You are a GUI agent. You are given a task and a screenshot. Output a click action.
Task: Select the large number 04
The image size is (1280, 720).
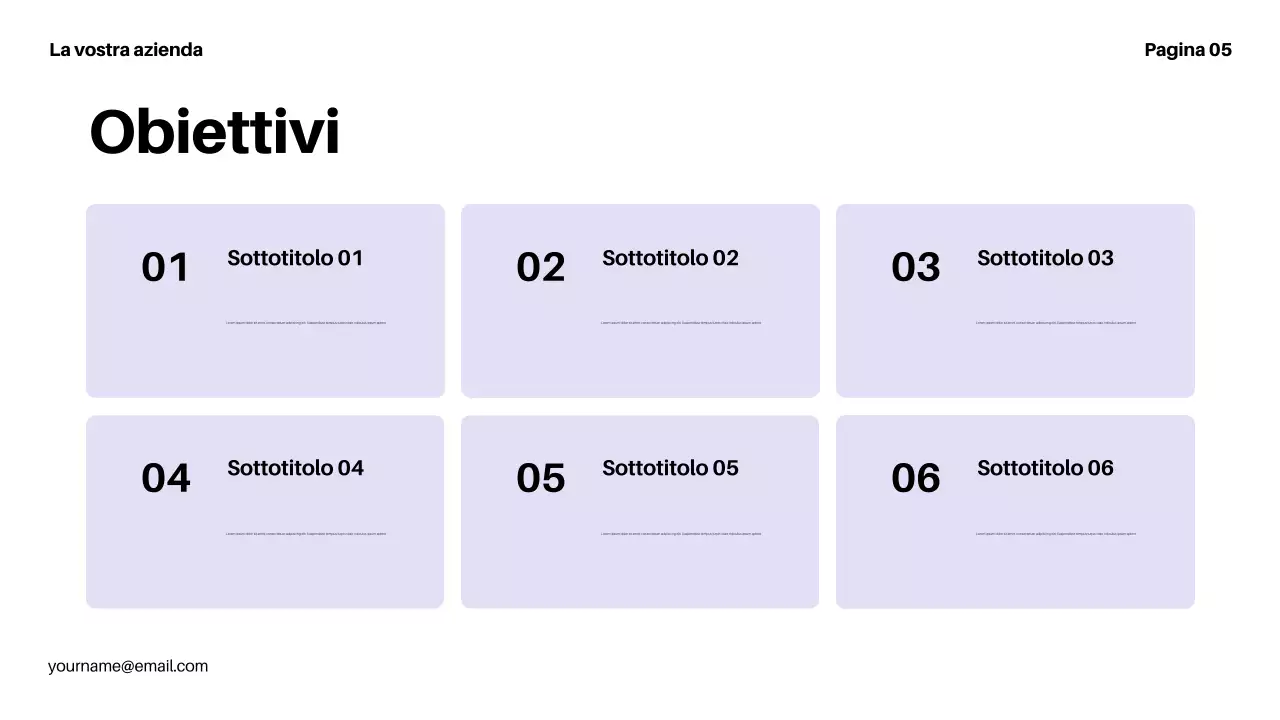click(165, 478)
